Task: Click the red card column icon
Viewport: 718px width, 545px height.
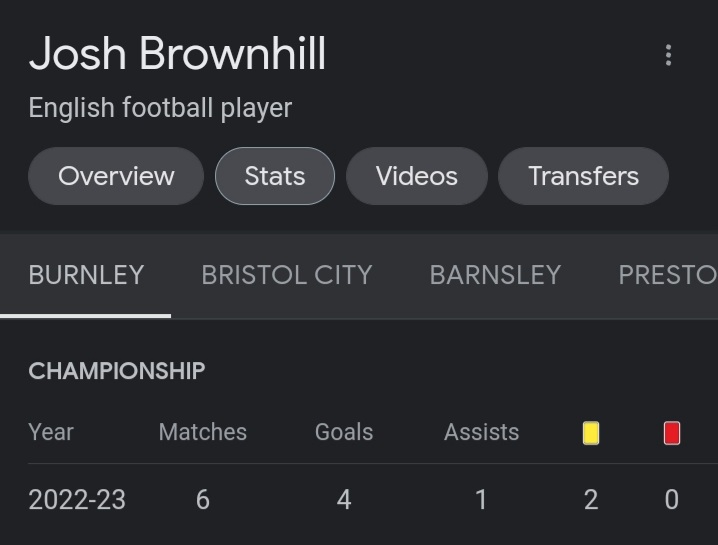Action: [672, 433]
